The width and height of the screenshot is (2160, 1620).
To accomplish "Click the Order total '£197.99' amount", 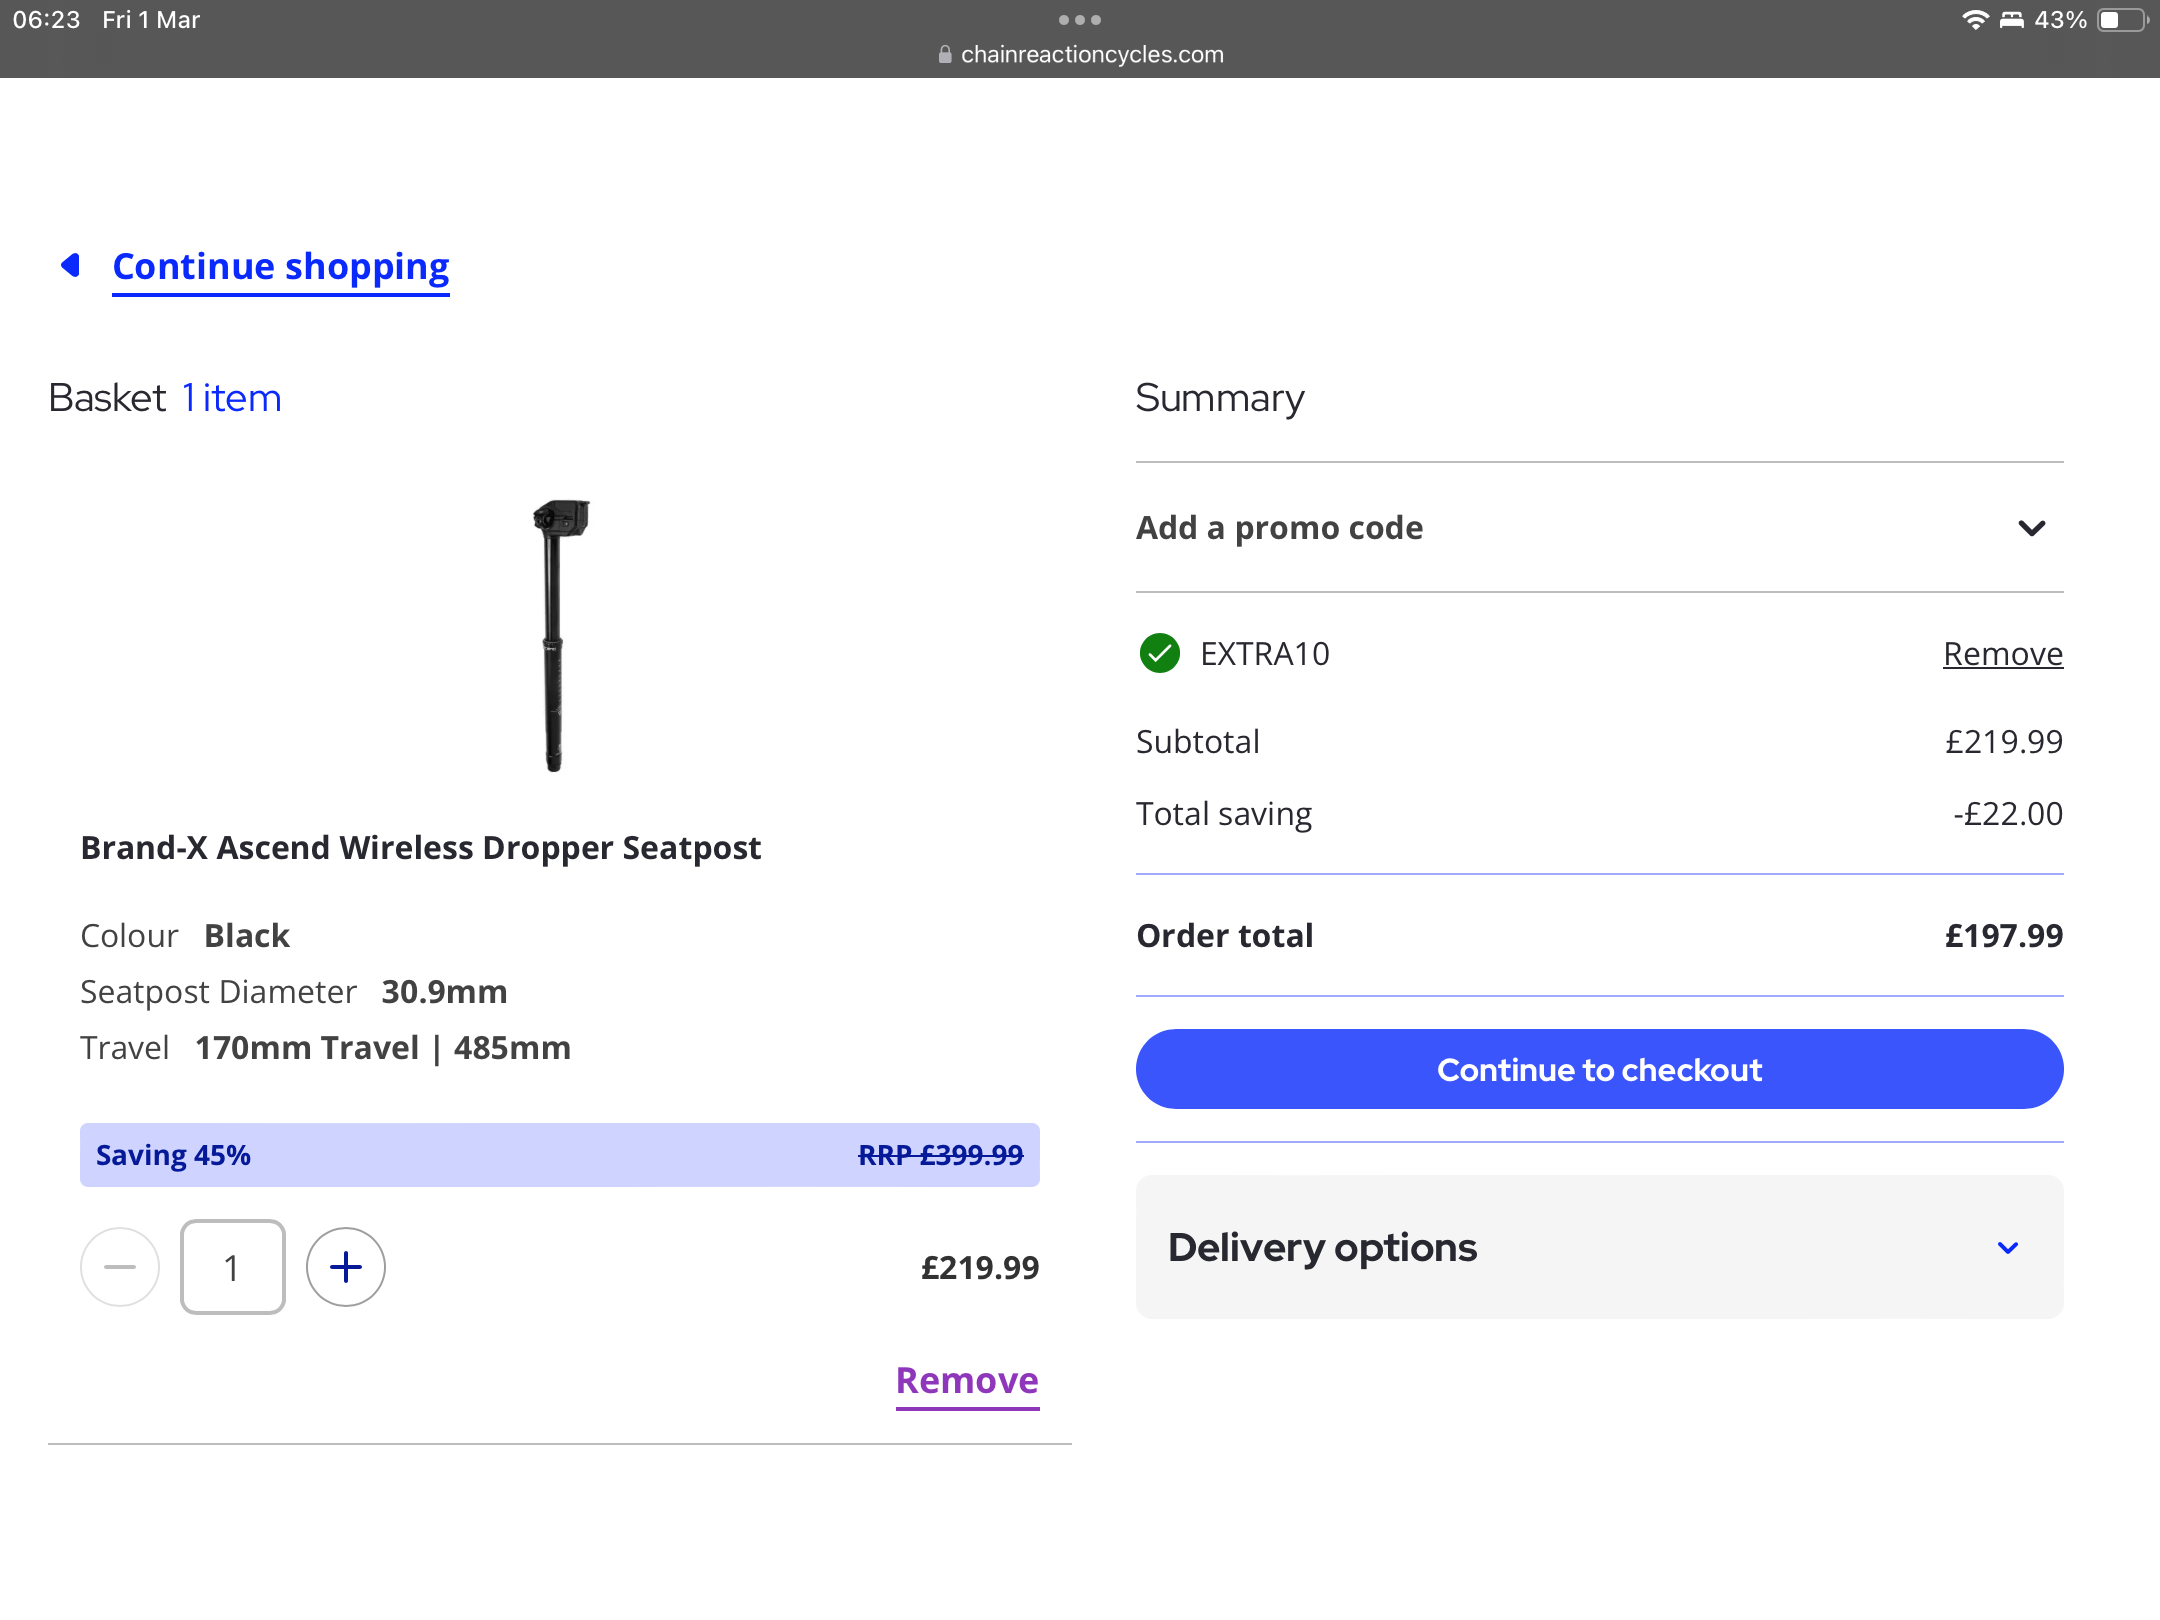I will pos(2004,936).
